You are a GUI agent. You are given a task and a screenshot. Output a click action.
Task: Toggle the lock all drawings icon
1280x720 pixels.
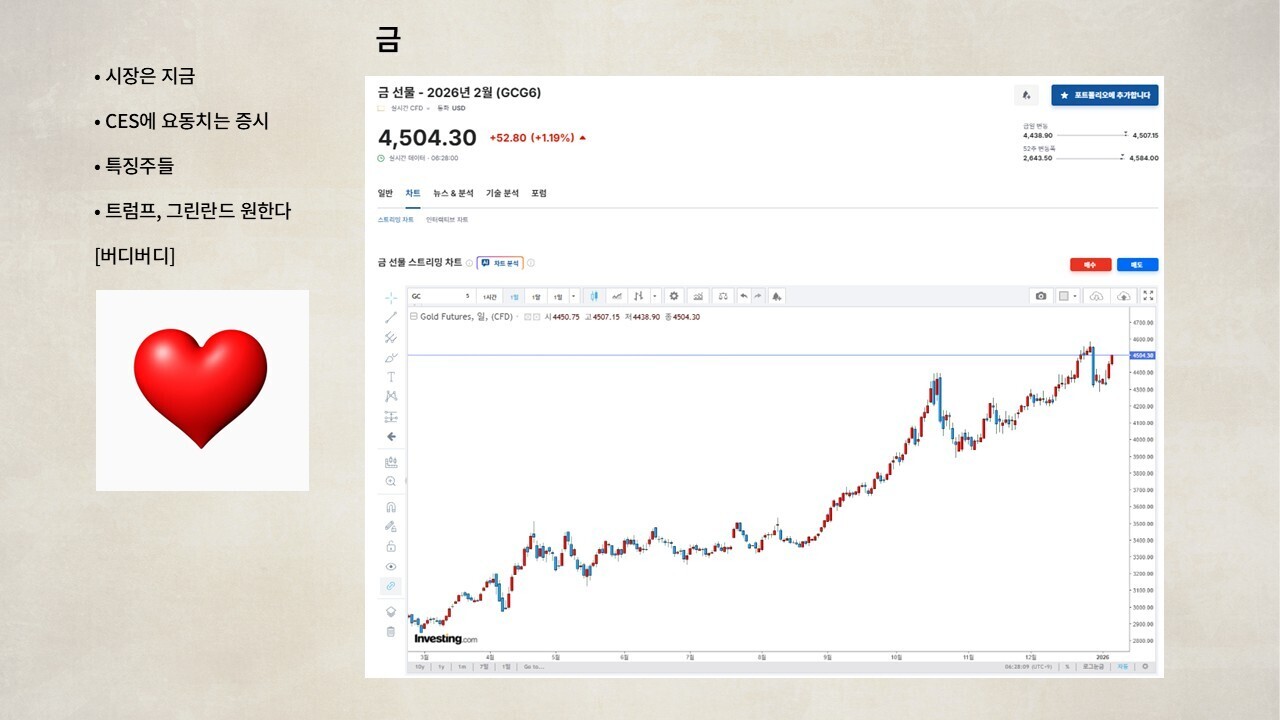pyautogui.click(x=391, y=546)
